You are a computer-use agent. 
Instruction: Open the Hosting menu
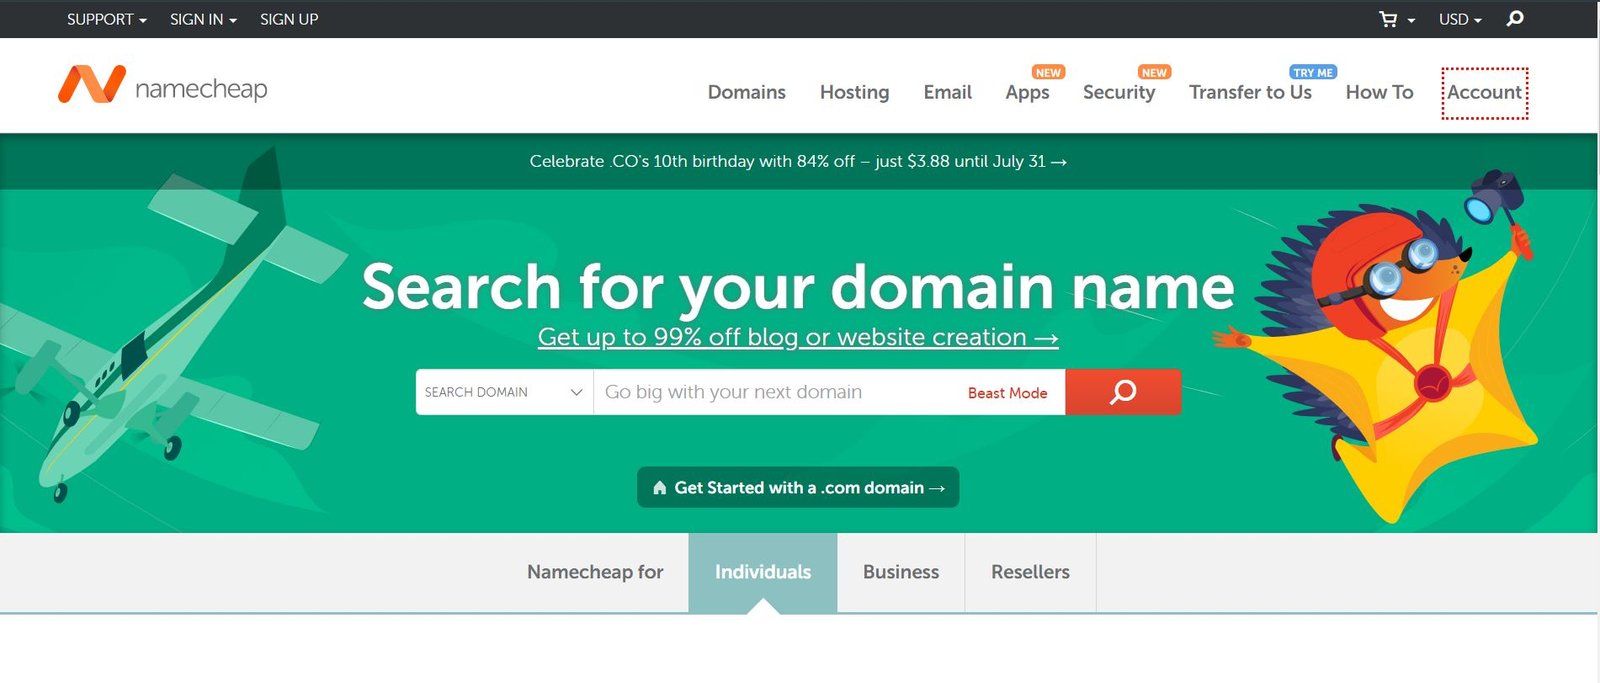(x=854, y=92)
